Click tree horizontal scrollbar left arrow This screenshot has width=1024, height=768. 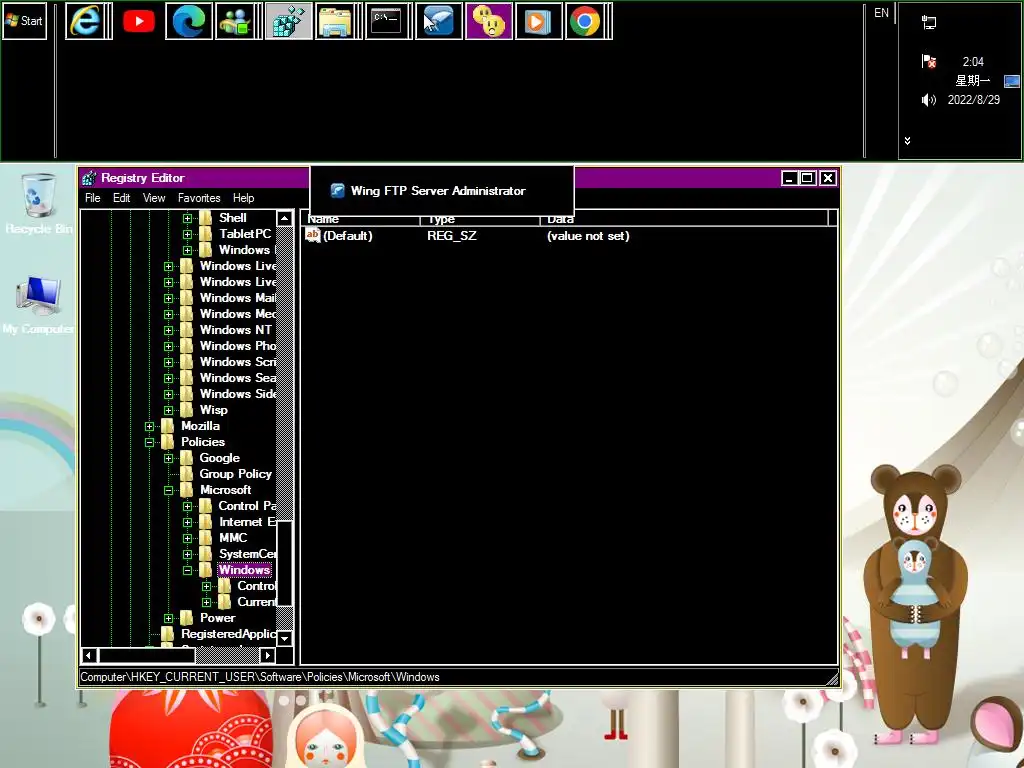coord(89,655)
